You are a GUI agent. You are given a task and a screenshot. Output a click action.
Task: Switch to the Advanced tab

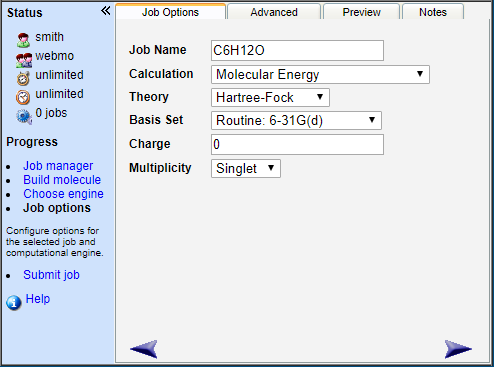coord(274,12)
